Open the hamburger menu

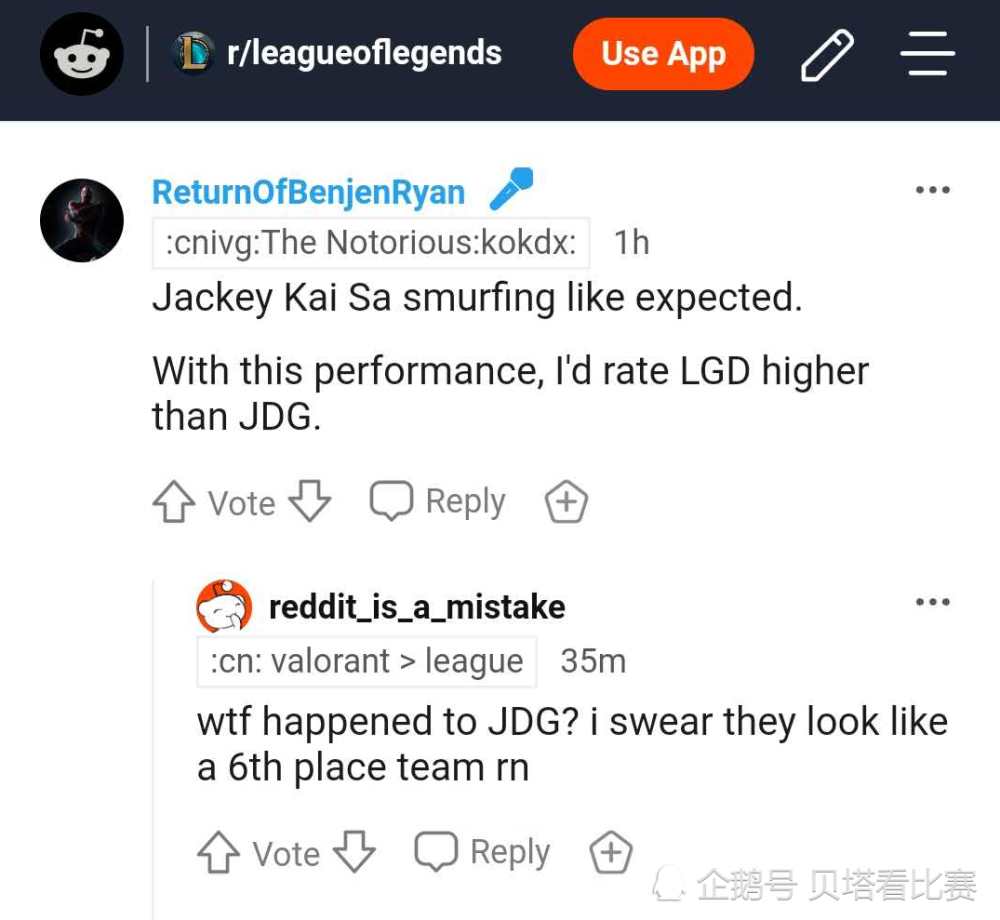coord(927,54)
